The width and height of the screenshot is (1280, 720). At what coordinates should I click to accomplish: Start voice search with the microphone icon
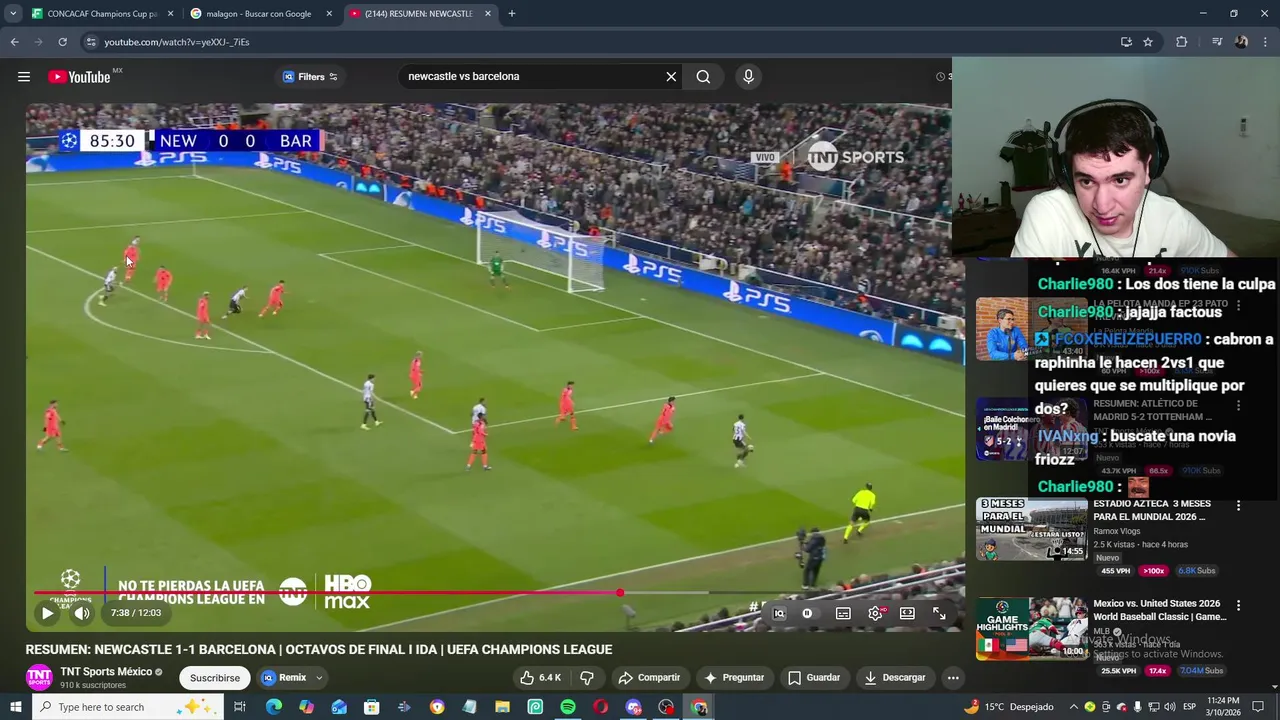748,76
